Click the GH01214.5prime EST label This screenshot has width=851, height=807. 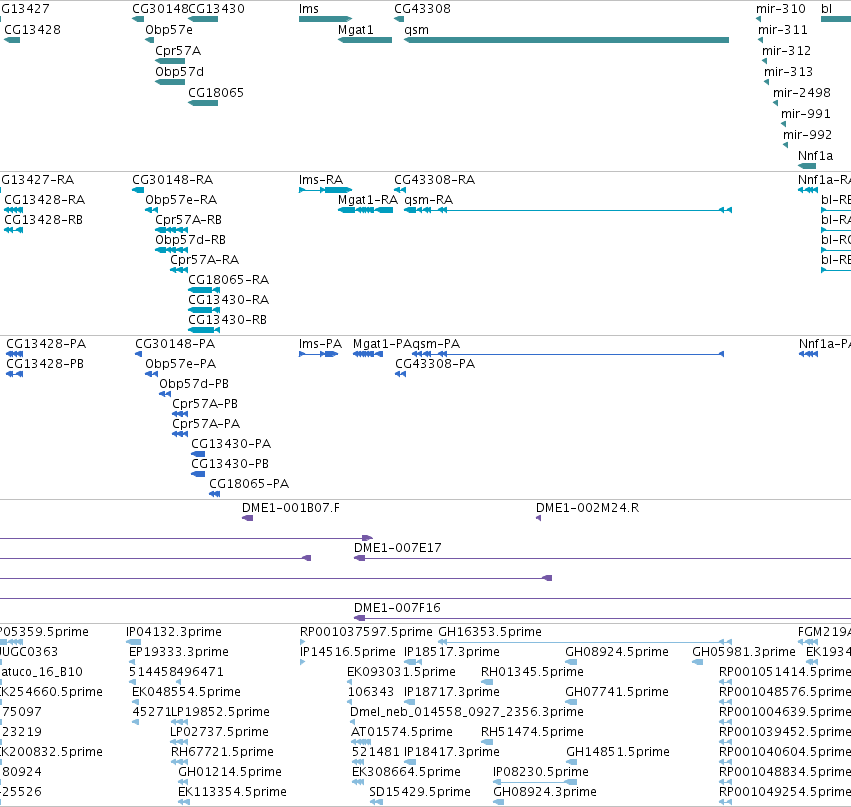(230, 772)
